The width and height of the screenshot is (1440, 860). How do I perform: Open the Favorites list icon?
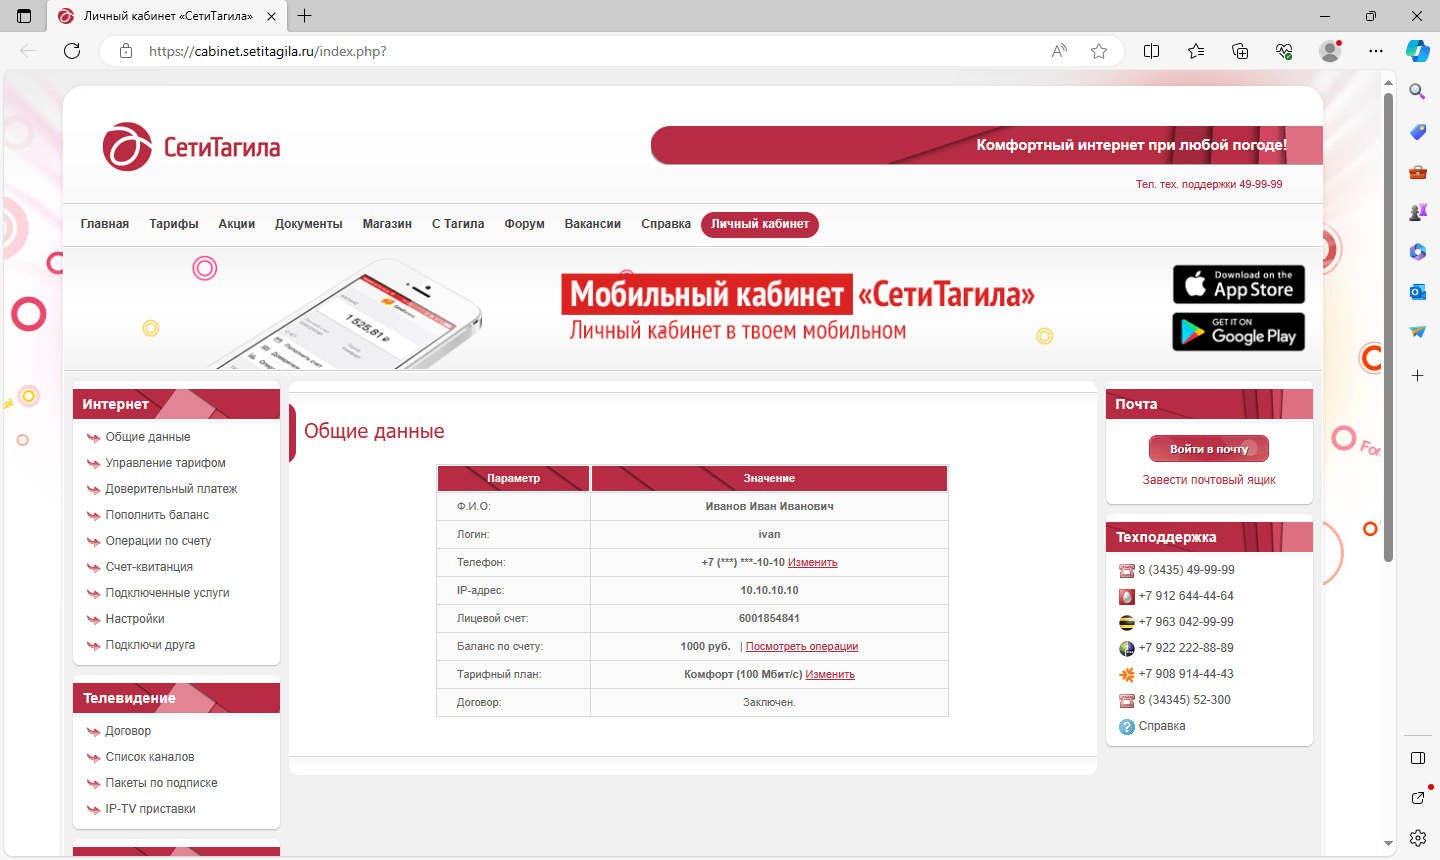click(1196, 51)
